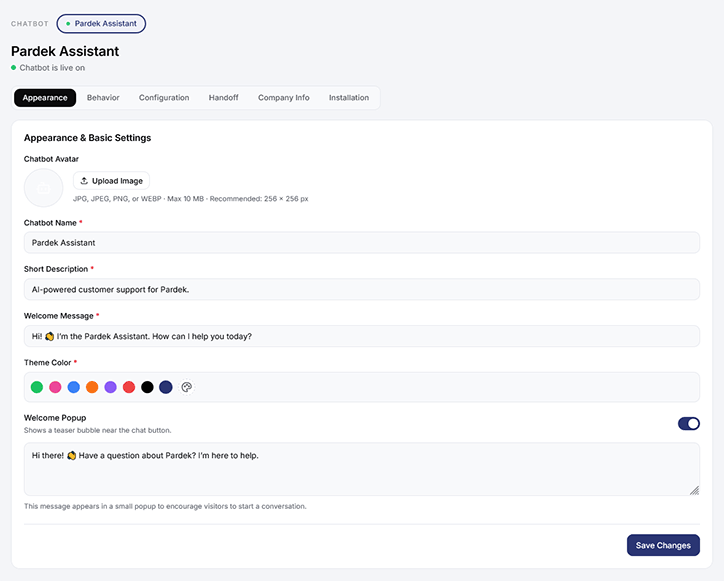This screenshot has width=724, height=581.
Task: Click the textarea resize handle
Action: pos(694,490)
